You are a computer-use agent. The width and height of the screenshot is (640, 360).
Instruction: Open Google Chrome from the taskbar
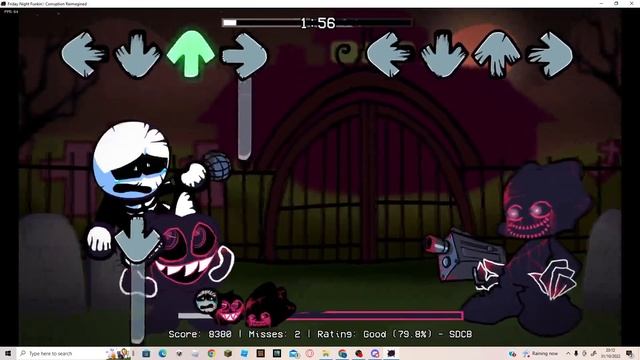211,353
